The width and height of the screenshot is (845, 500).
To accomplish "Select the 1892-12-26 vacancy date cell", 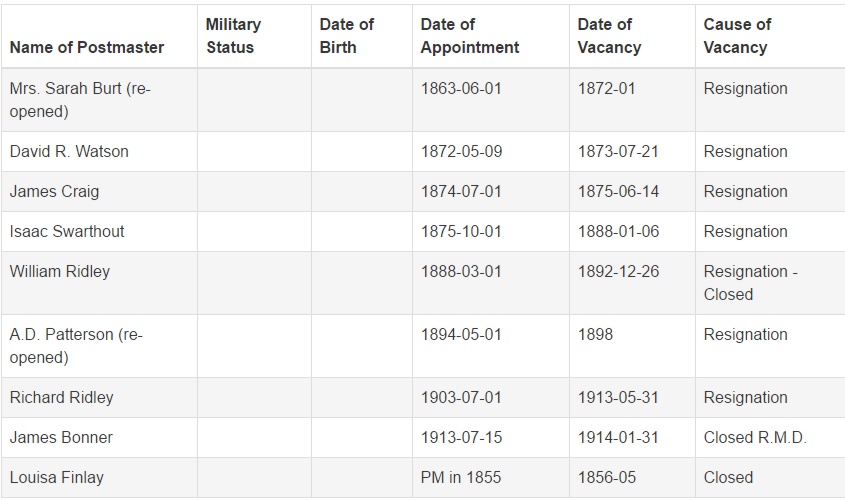I will click(618, 272).
